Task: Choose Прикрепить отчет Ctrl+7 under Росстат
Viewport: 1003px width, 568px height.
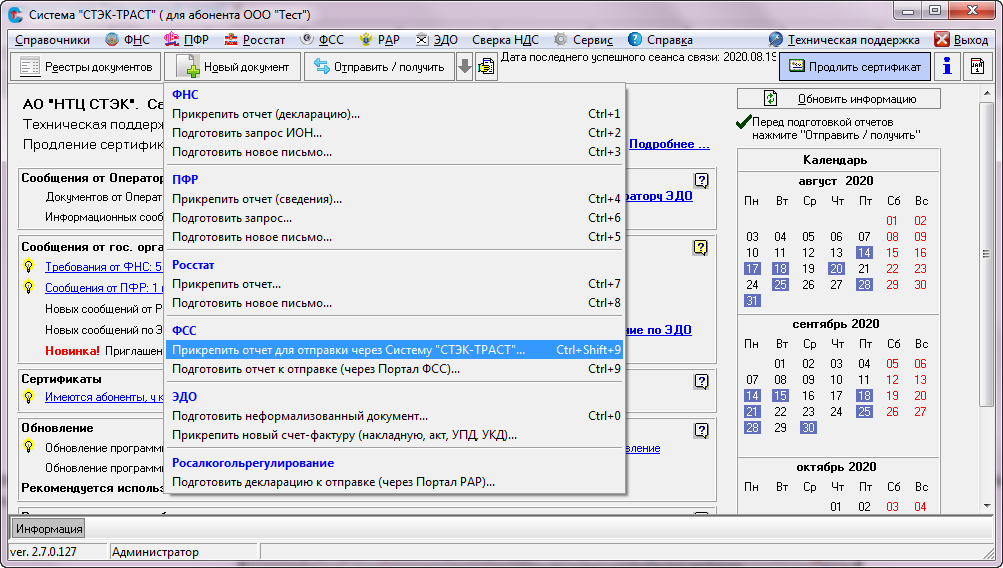Action: [x=395, y=284]
